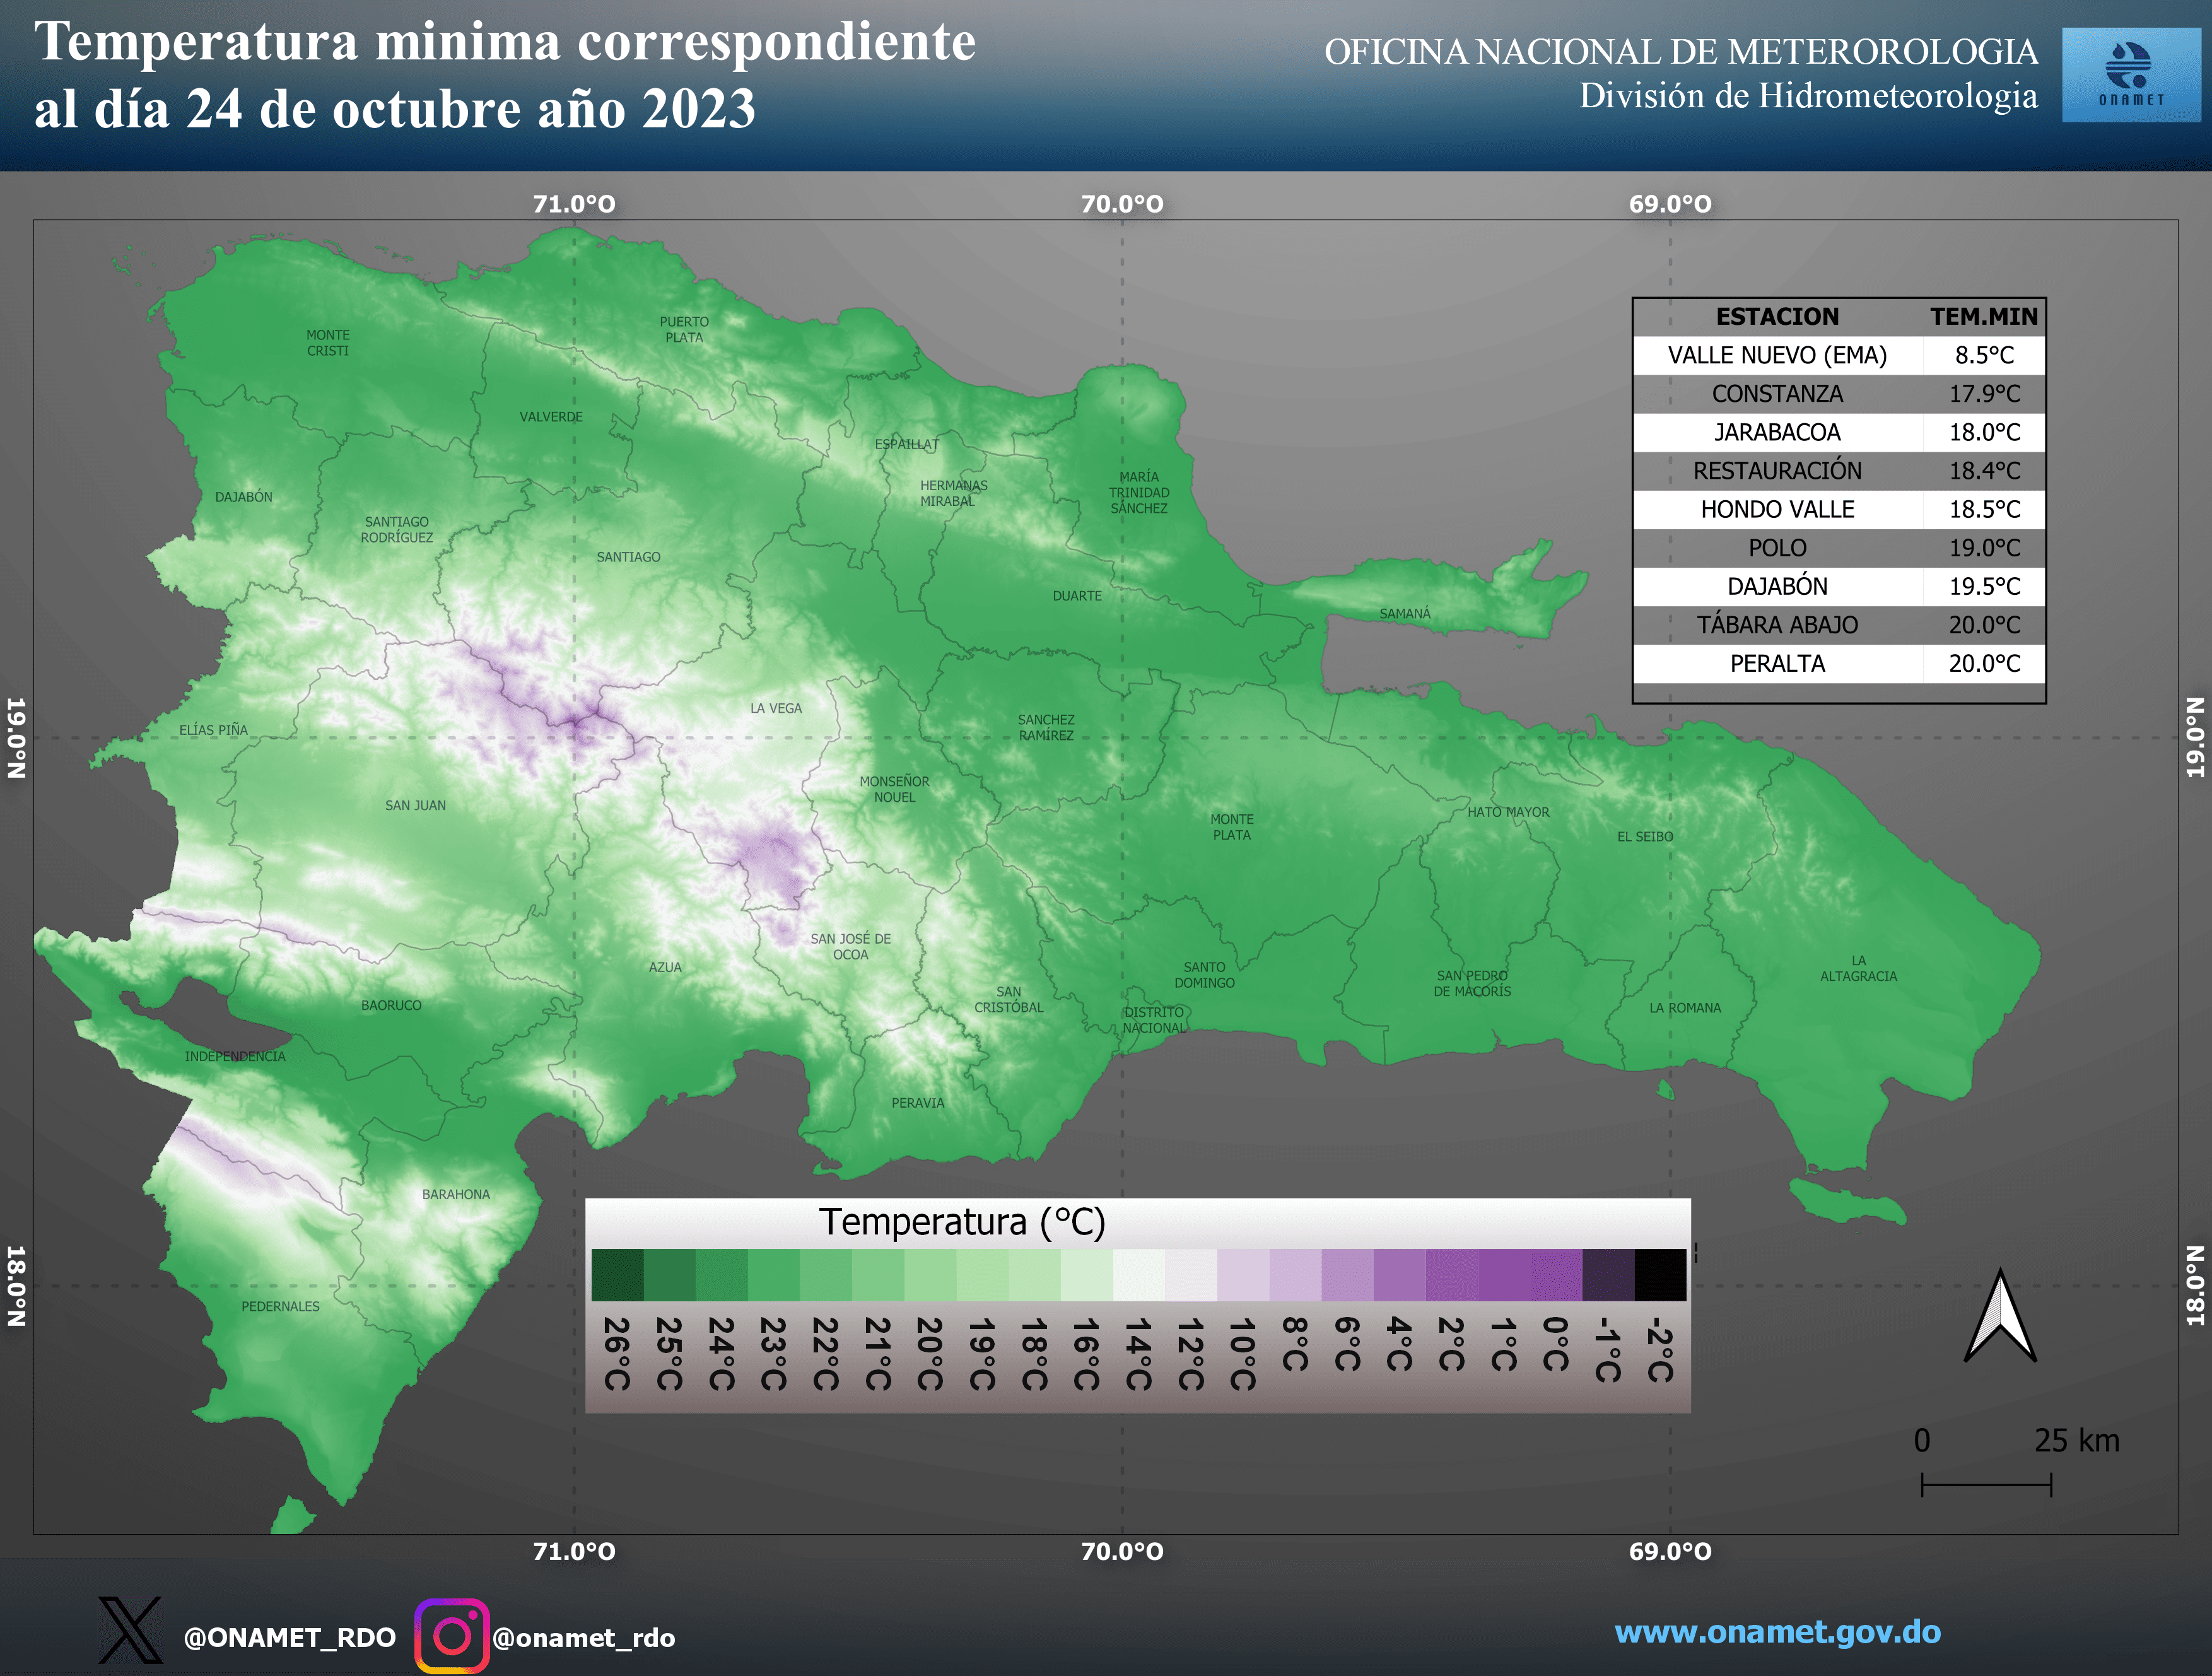The height and width of the screenshot is (1676, 2212).
Task: Click the ELÍAS PIÑA province label
Action: [213, 730]
